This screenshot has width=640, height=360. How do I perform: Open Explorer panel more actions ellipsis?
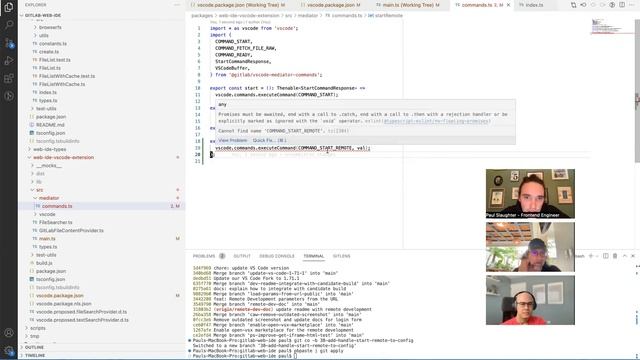click(x=177, y=5)
